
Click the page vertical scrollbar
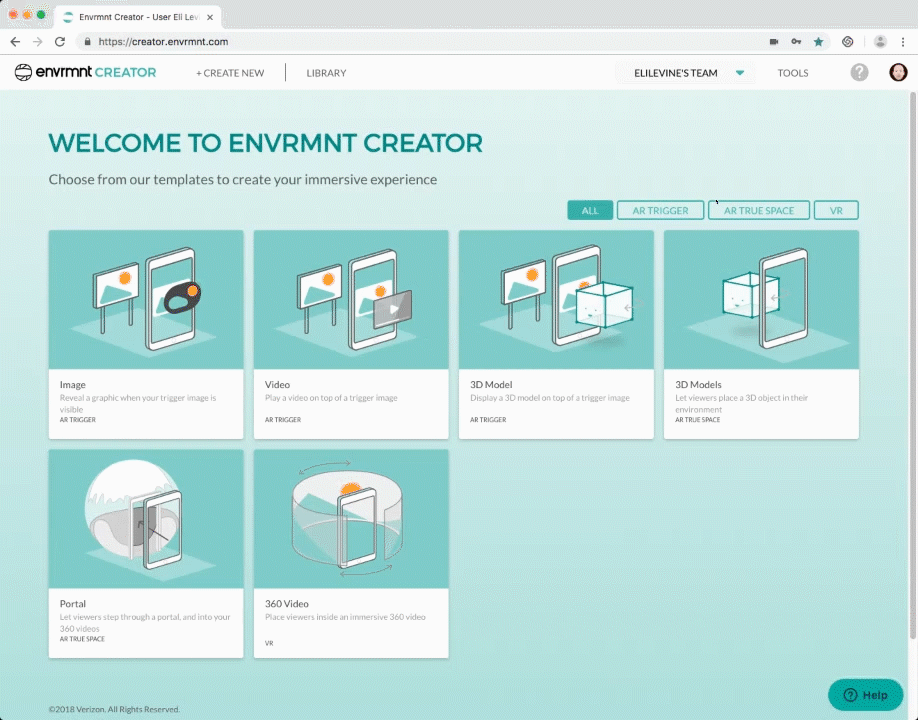[912, 366]
